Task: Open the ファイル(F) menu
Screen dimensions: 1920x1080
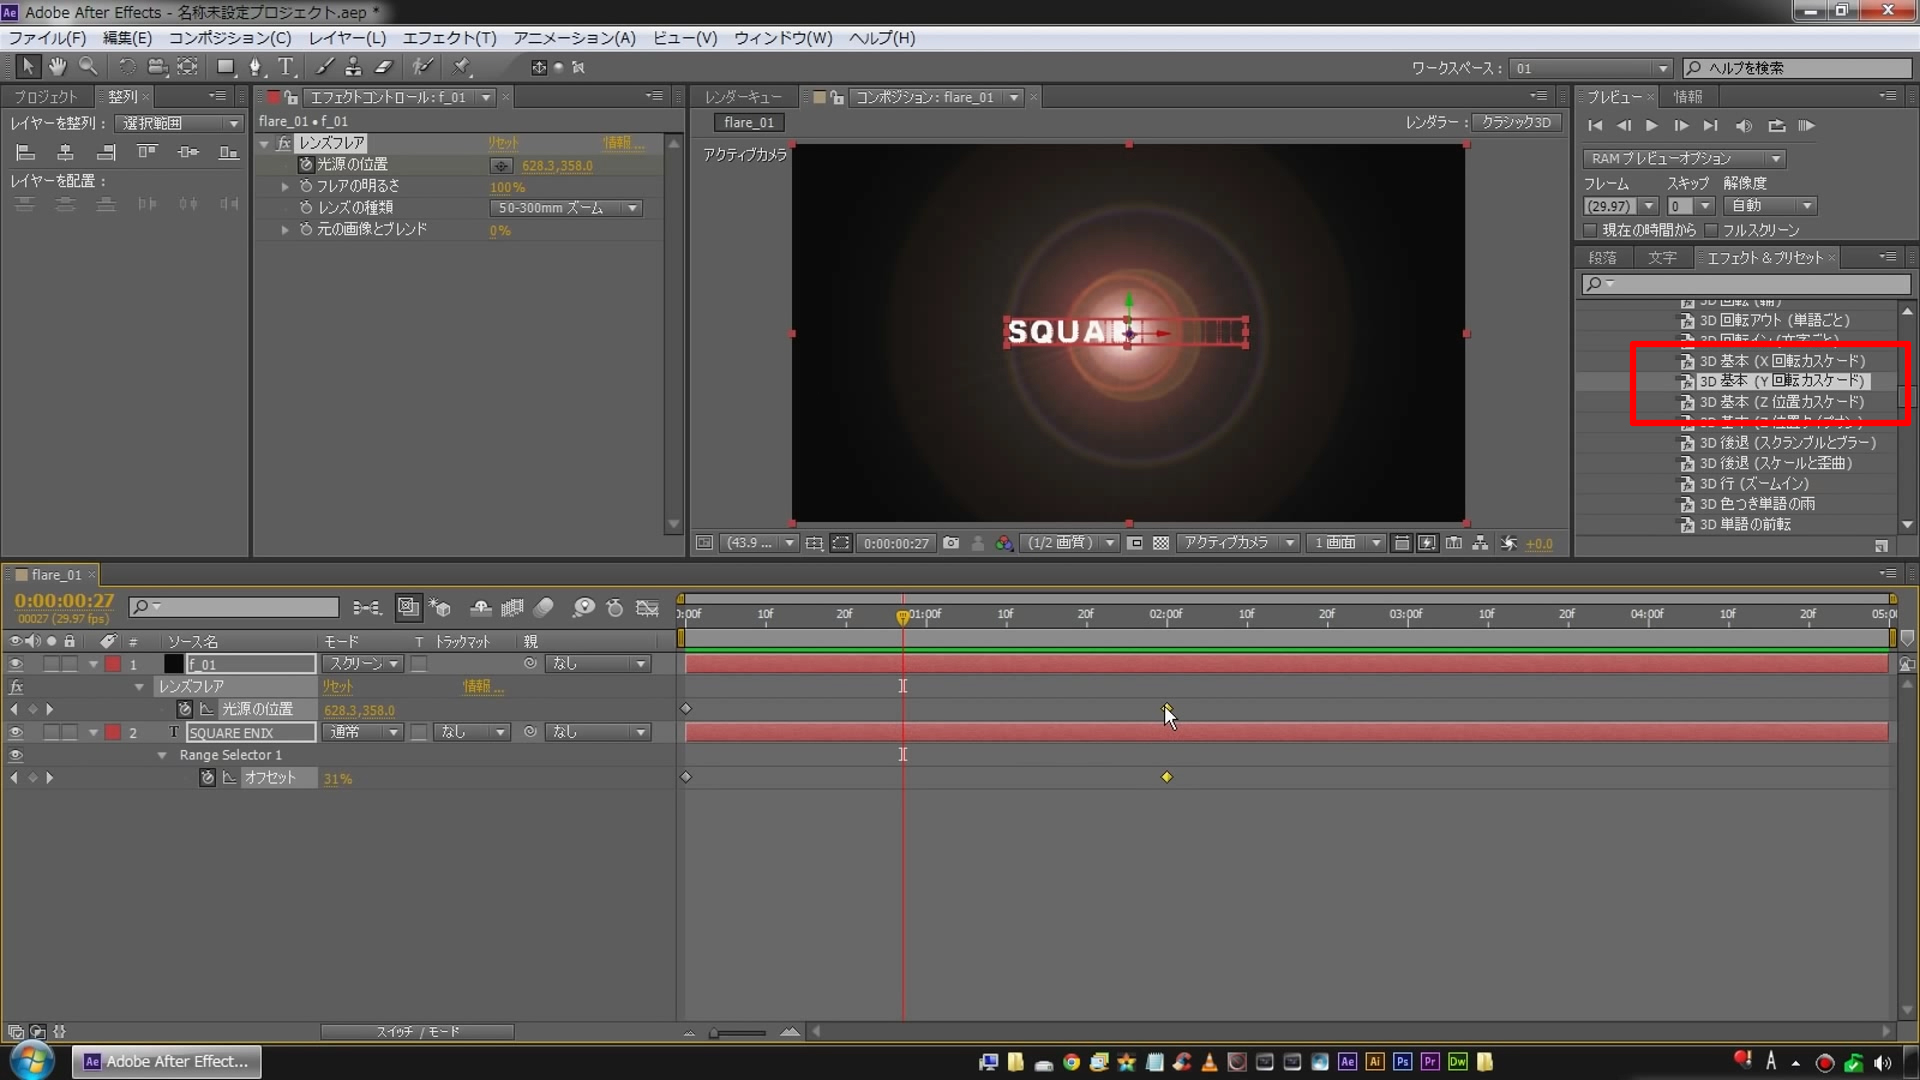Action: click(47, 38)
